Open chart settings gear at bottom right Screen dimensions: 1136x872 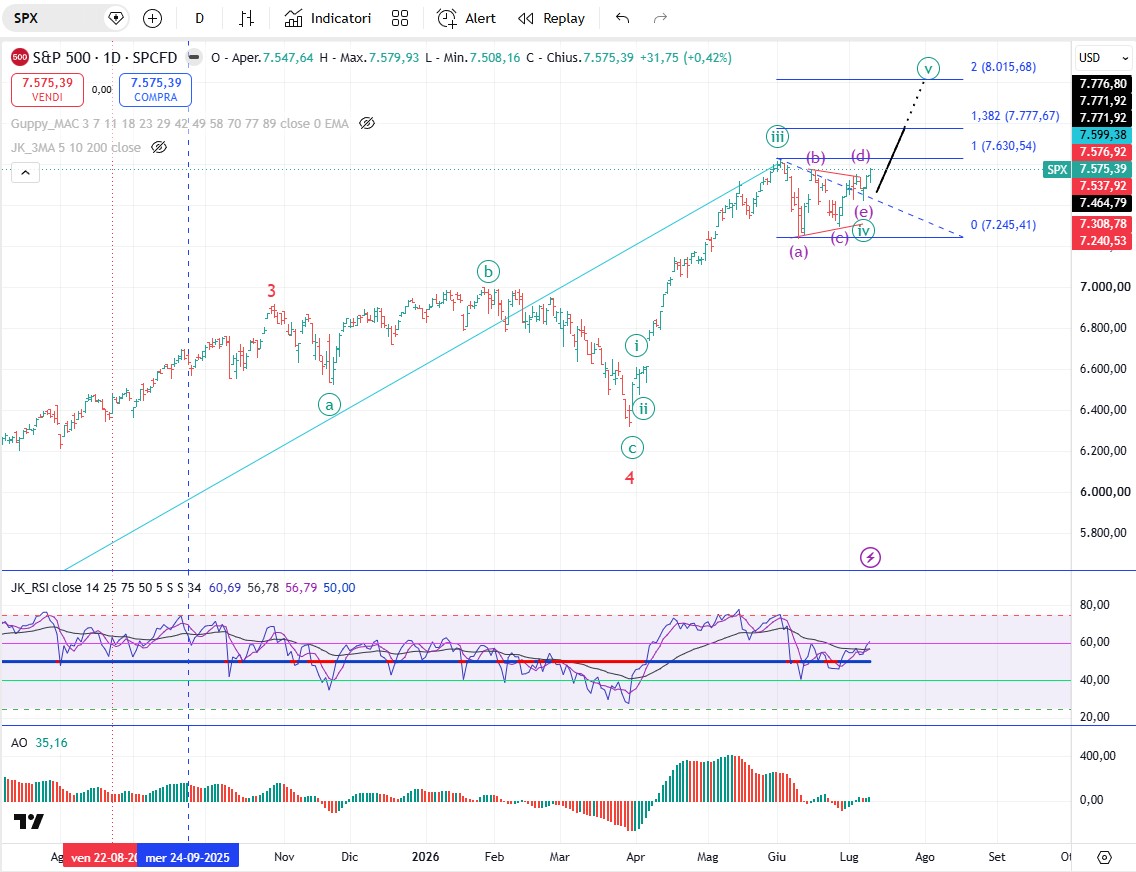1104,857
